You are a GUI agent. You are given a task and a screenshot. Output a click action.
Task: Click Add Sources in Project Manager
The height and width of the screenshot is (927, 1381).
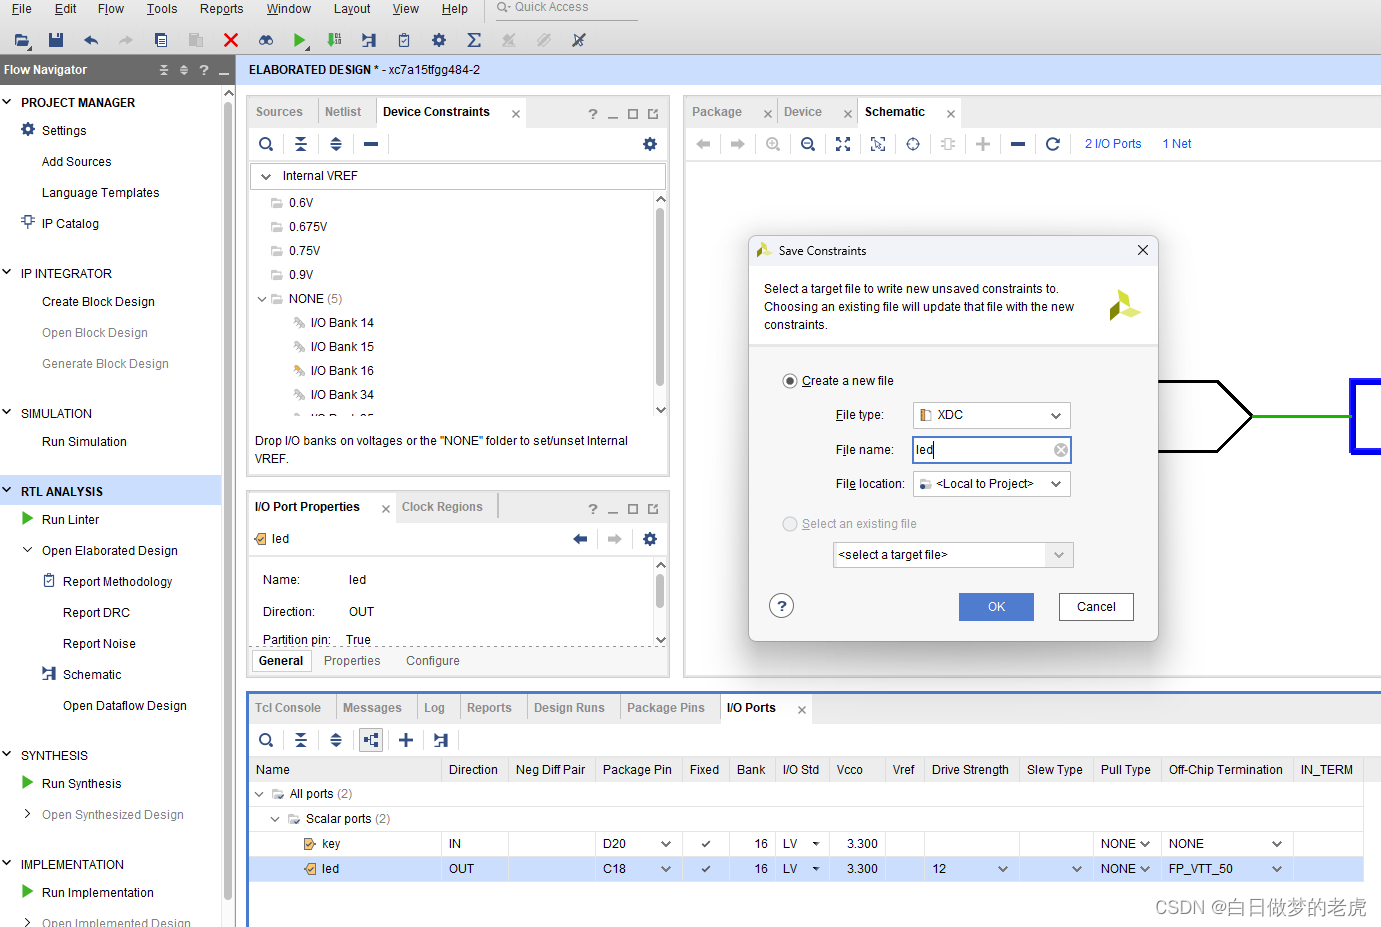click(x=77, y=162)
